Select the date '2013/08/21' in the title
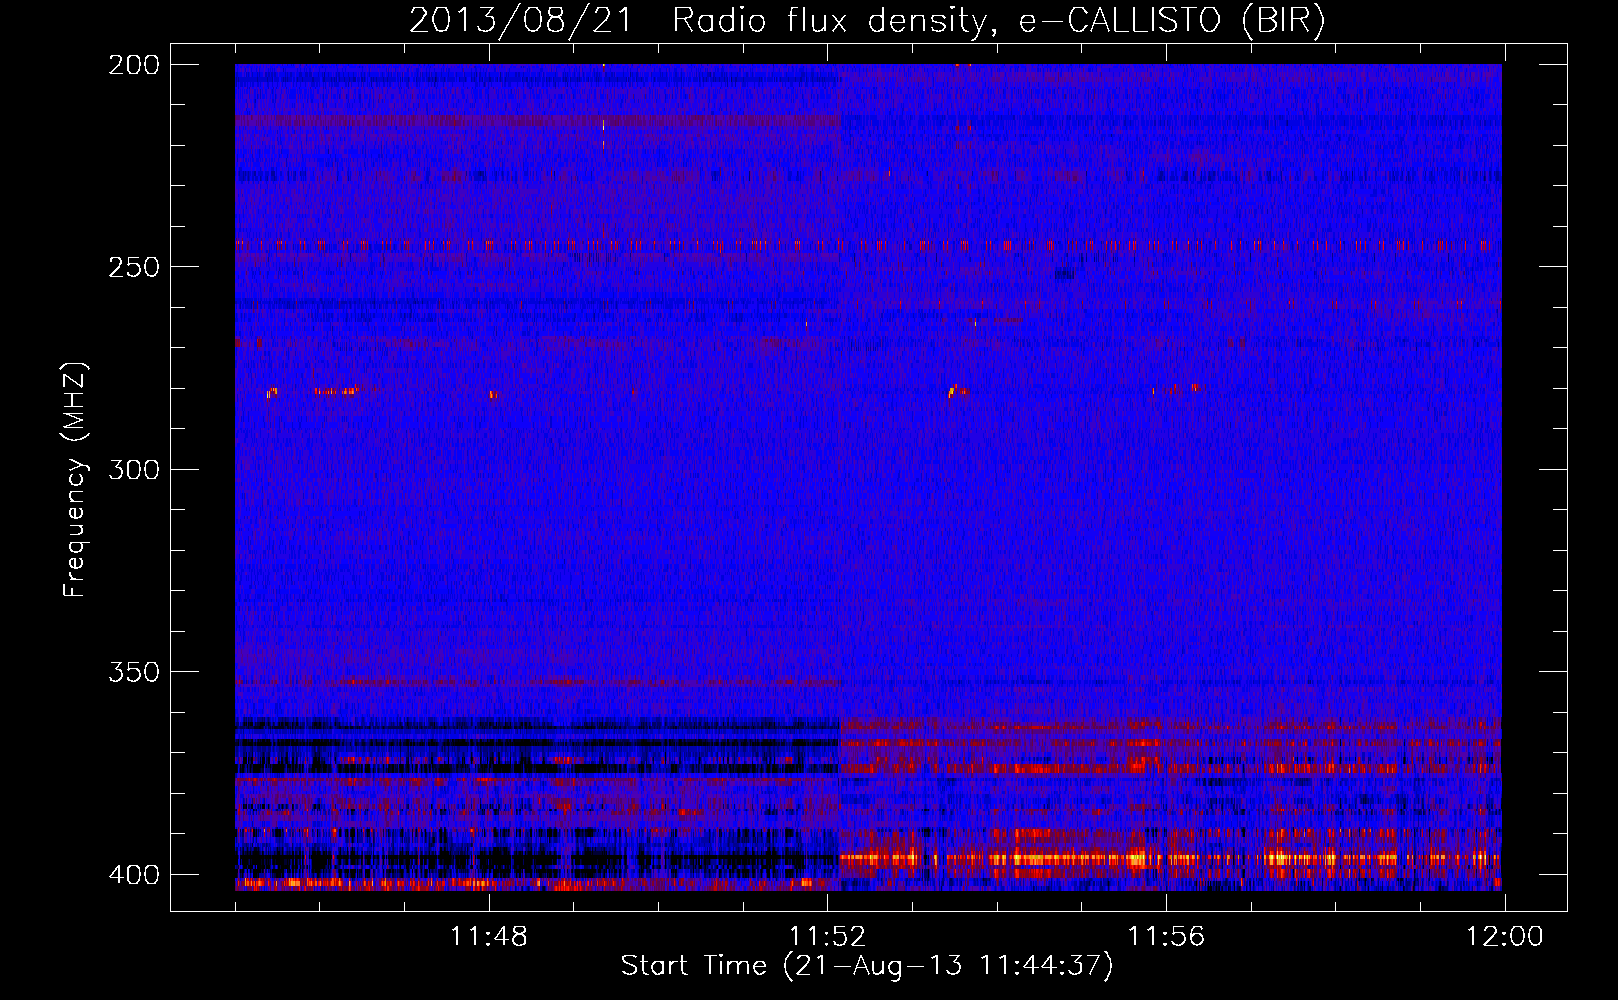The width and height of the screenshot is (1618, 1000). tap(521, 21)
